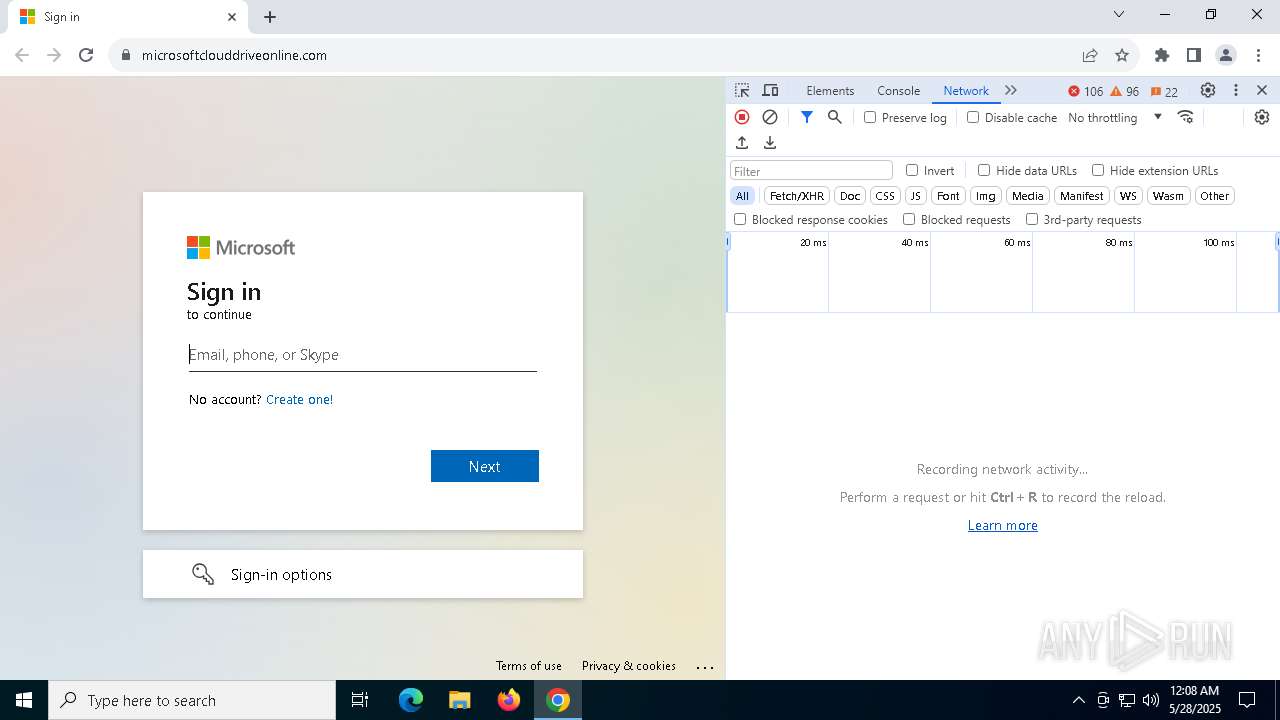1280x720 pixels.
Task: Enable the Disable cache checkbox
Action: click(973, 117)
